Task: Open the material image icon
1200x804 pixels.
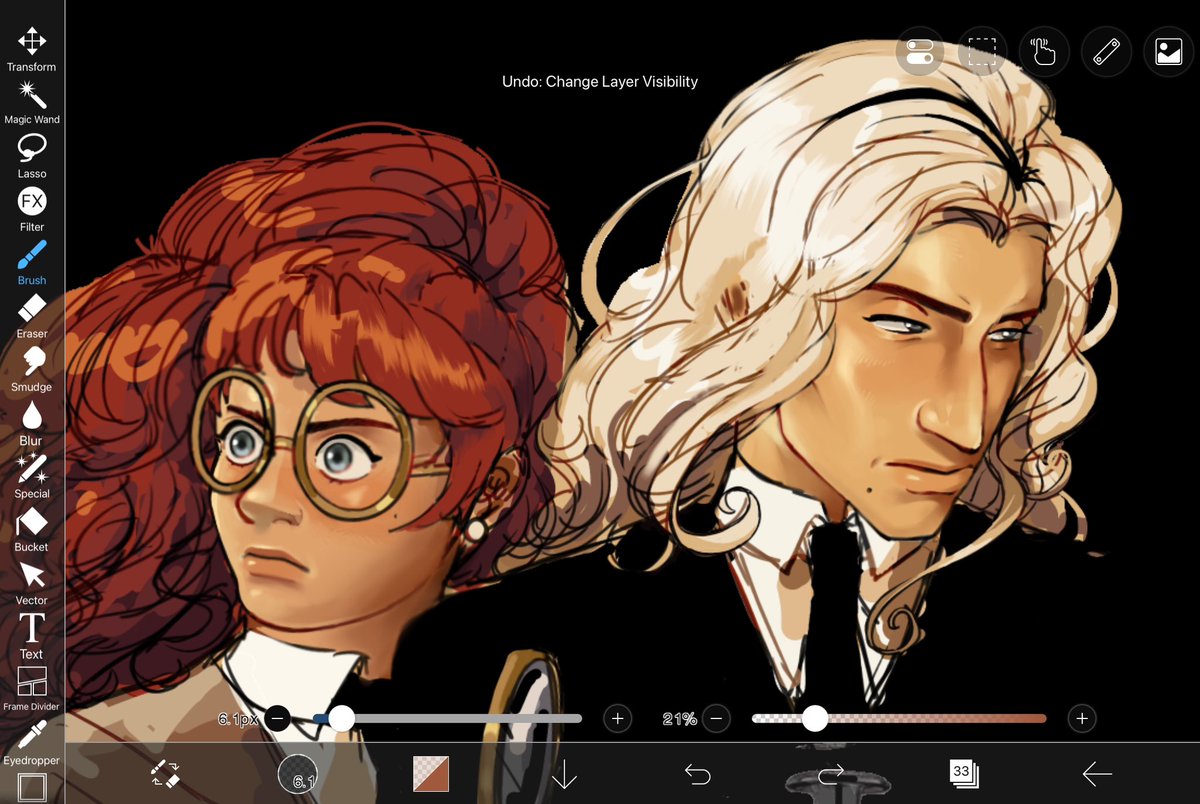Action: click(x=1168, y=51)
